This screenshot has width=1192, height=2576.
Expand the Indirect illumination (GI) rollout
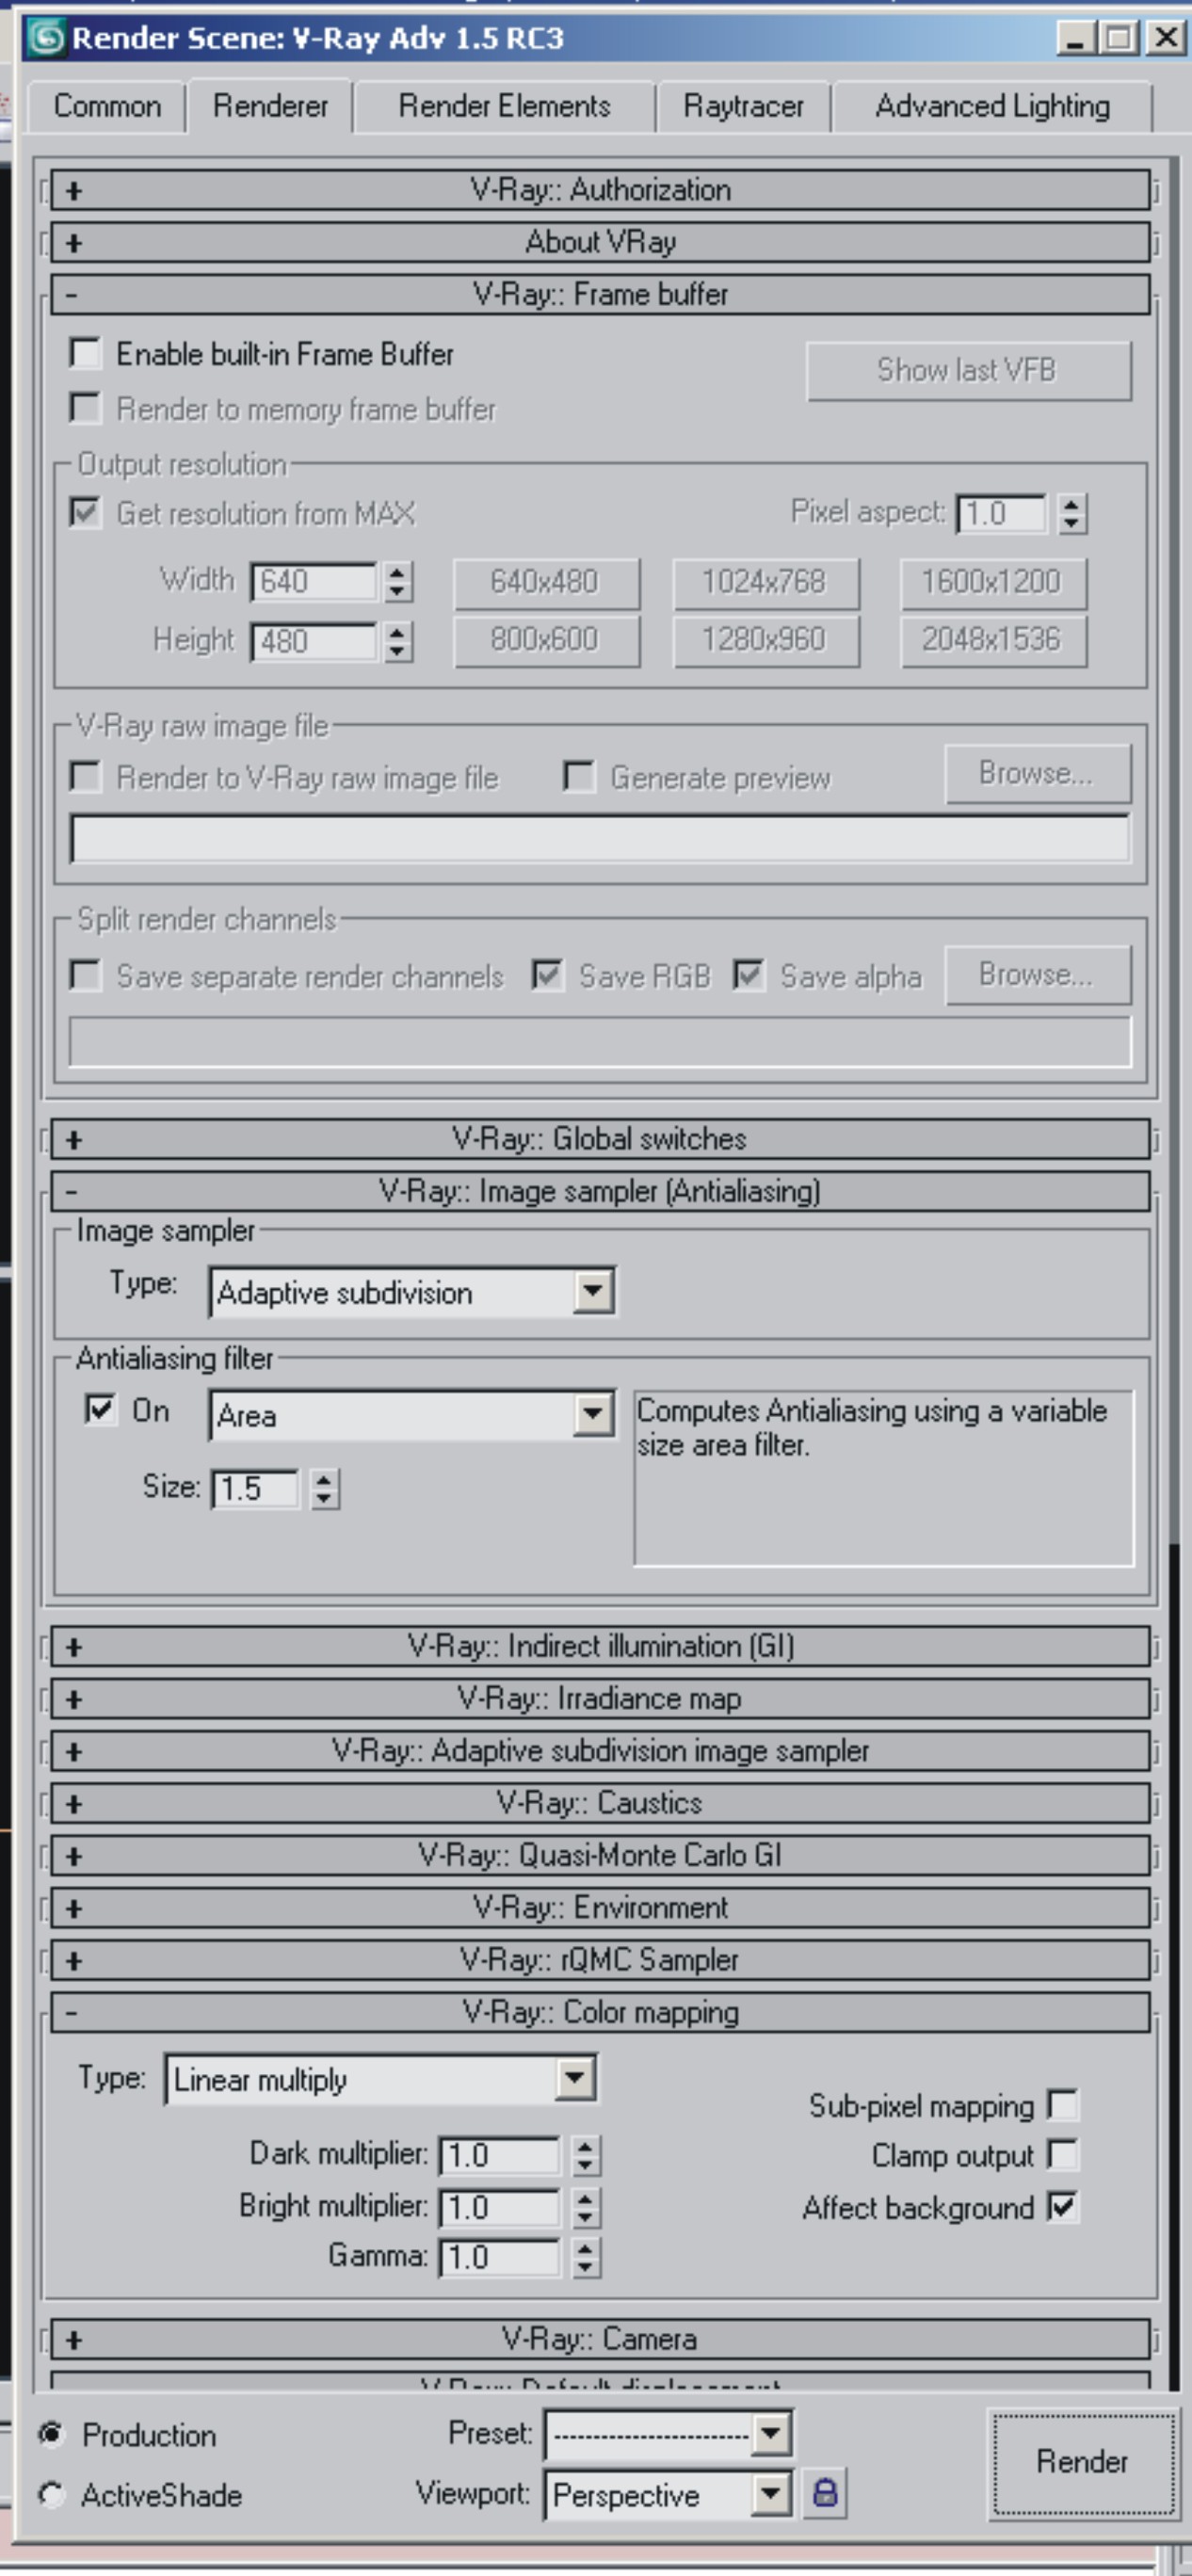click(600, 1646)
